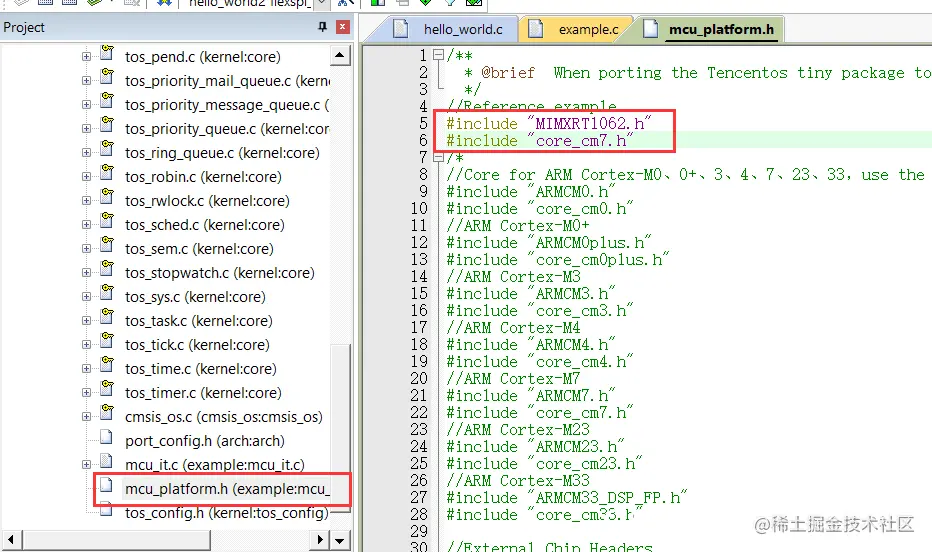Click project tree scroll left arrow
This screenshot has height=552, width=932.
tap(11, 540)
